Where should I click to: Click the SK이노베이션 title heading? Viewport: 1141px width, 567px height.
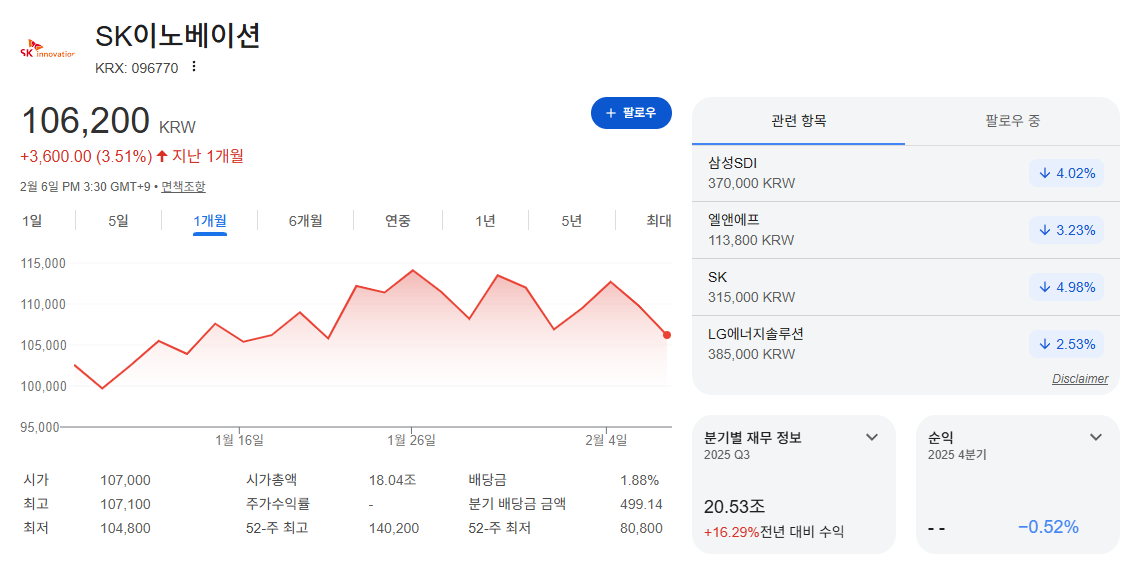click(x=178, y=36)
